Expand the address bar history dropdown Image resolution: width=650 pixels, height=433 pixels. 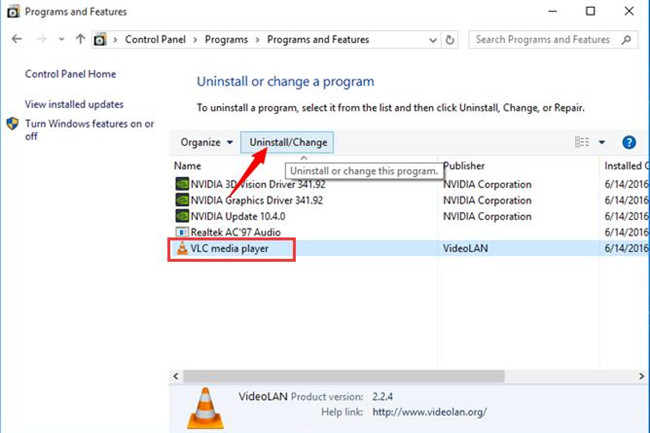pos(433,40)
